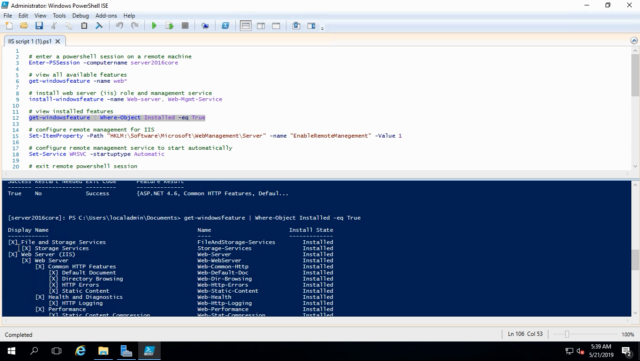This screenshot has width=640, height=361.
Task: Open Server Manager from taskbar
Action: click(x=126, y=351)
